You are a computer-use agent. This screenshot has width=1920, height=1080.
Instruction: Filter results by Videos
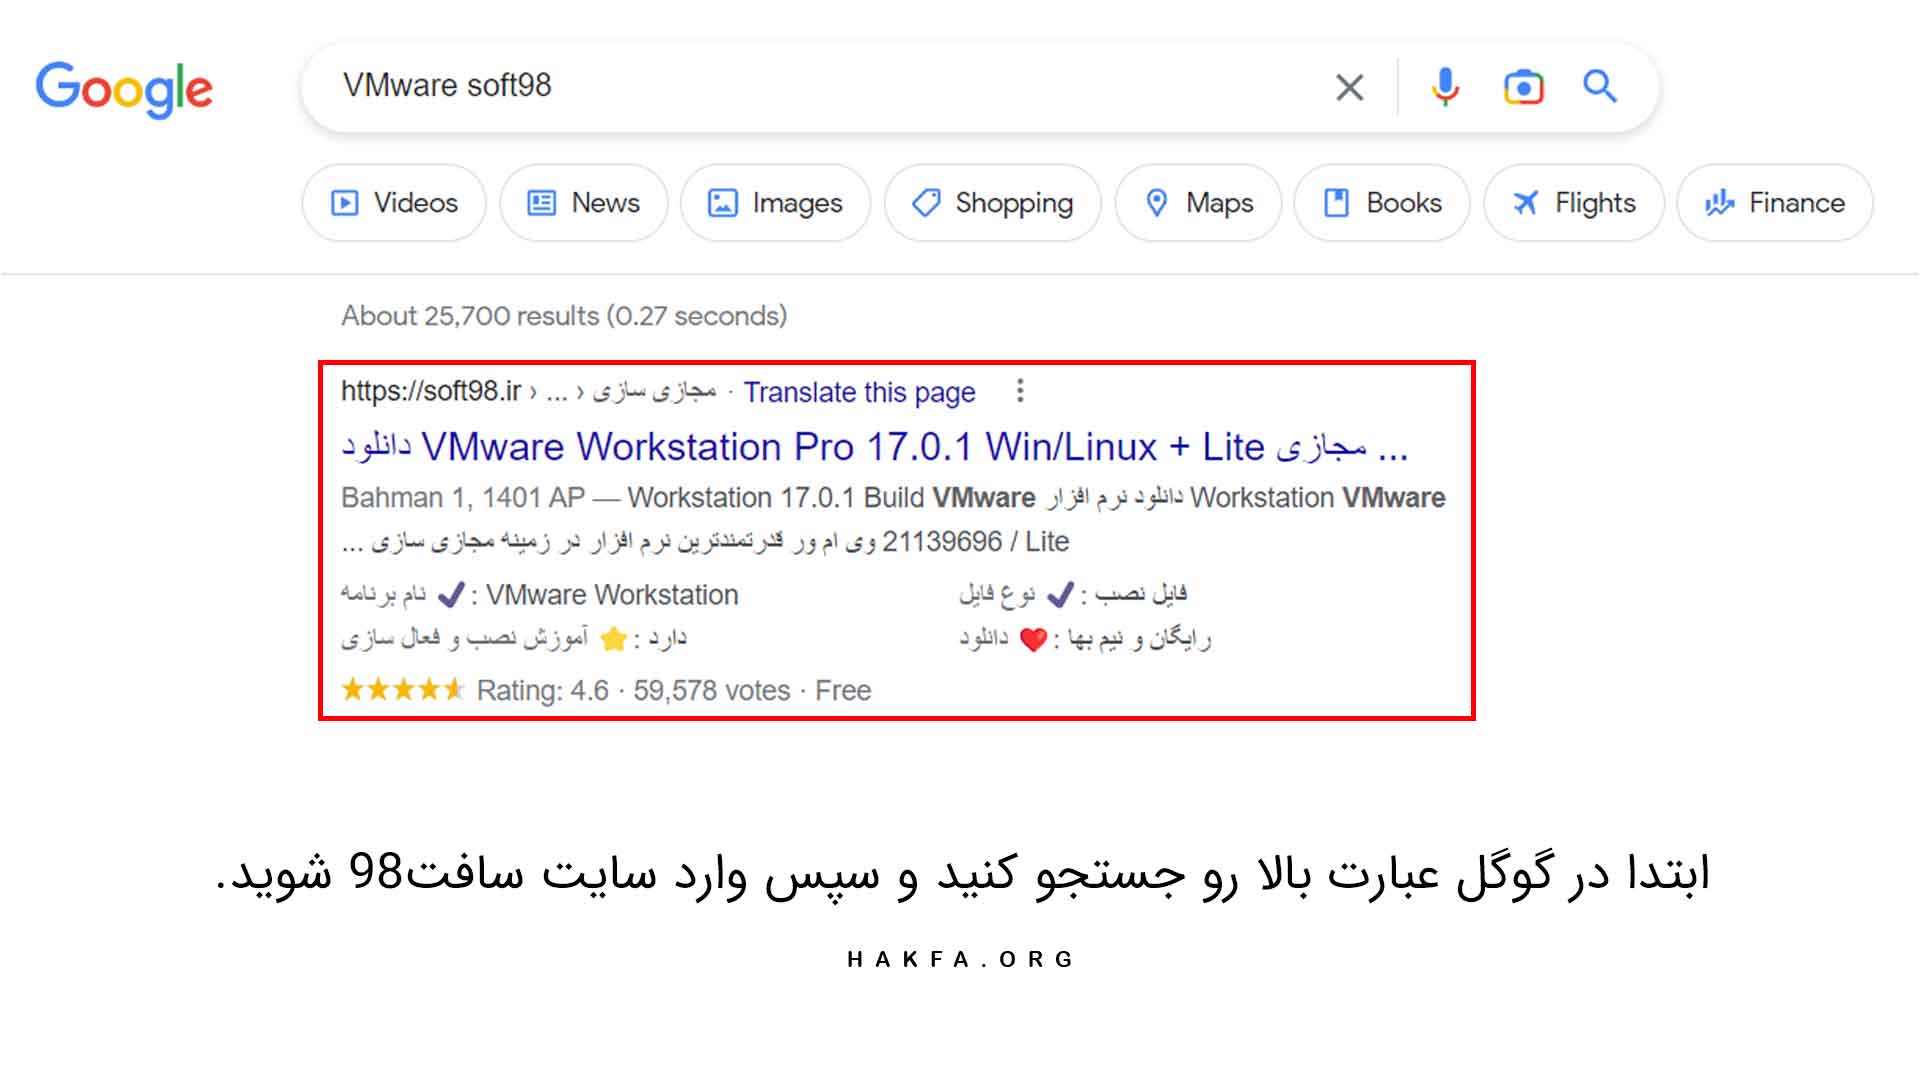click(394, 203)
